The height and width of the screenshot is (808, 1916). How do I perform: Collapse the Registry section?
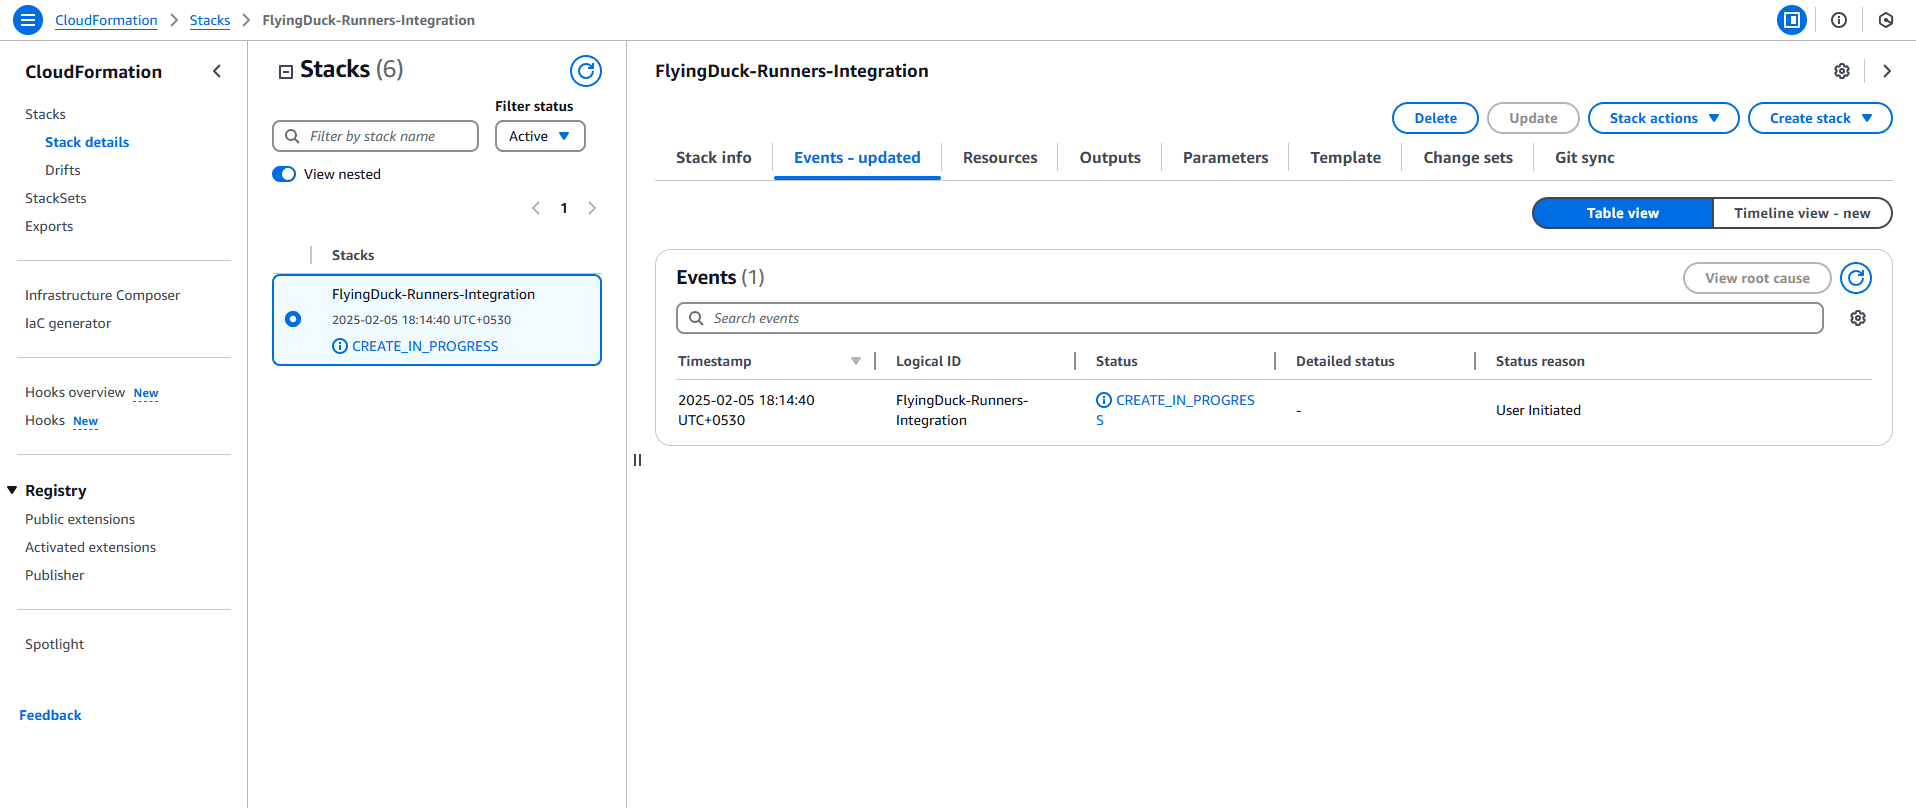(12, 490)
